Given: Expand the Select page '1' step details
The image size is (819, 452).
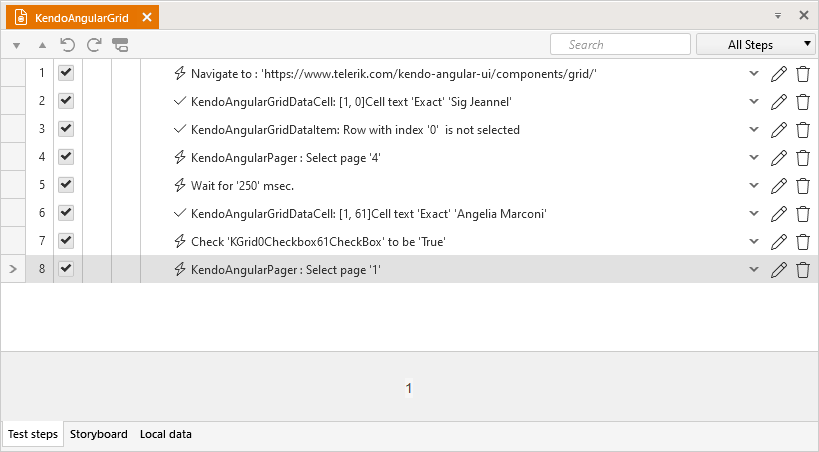Looking at the screenshot, I should (754, 270).
